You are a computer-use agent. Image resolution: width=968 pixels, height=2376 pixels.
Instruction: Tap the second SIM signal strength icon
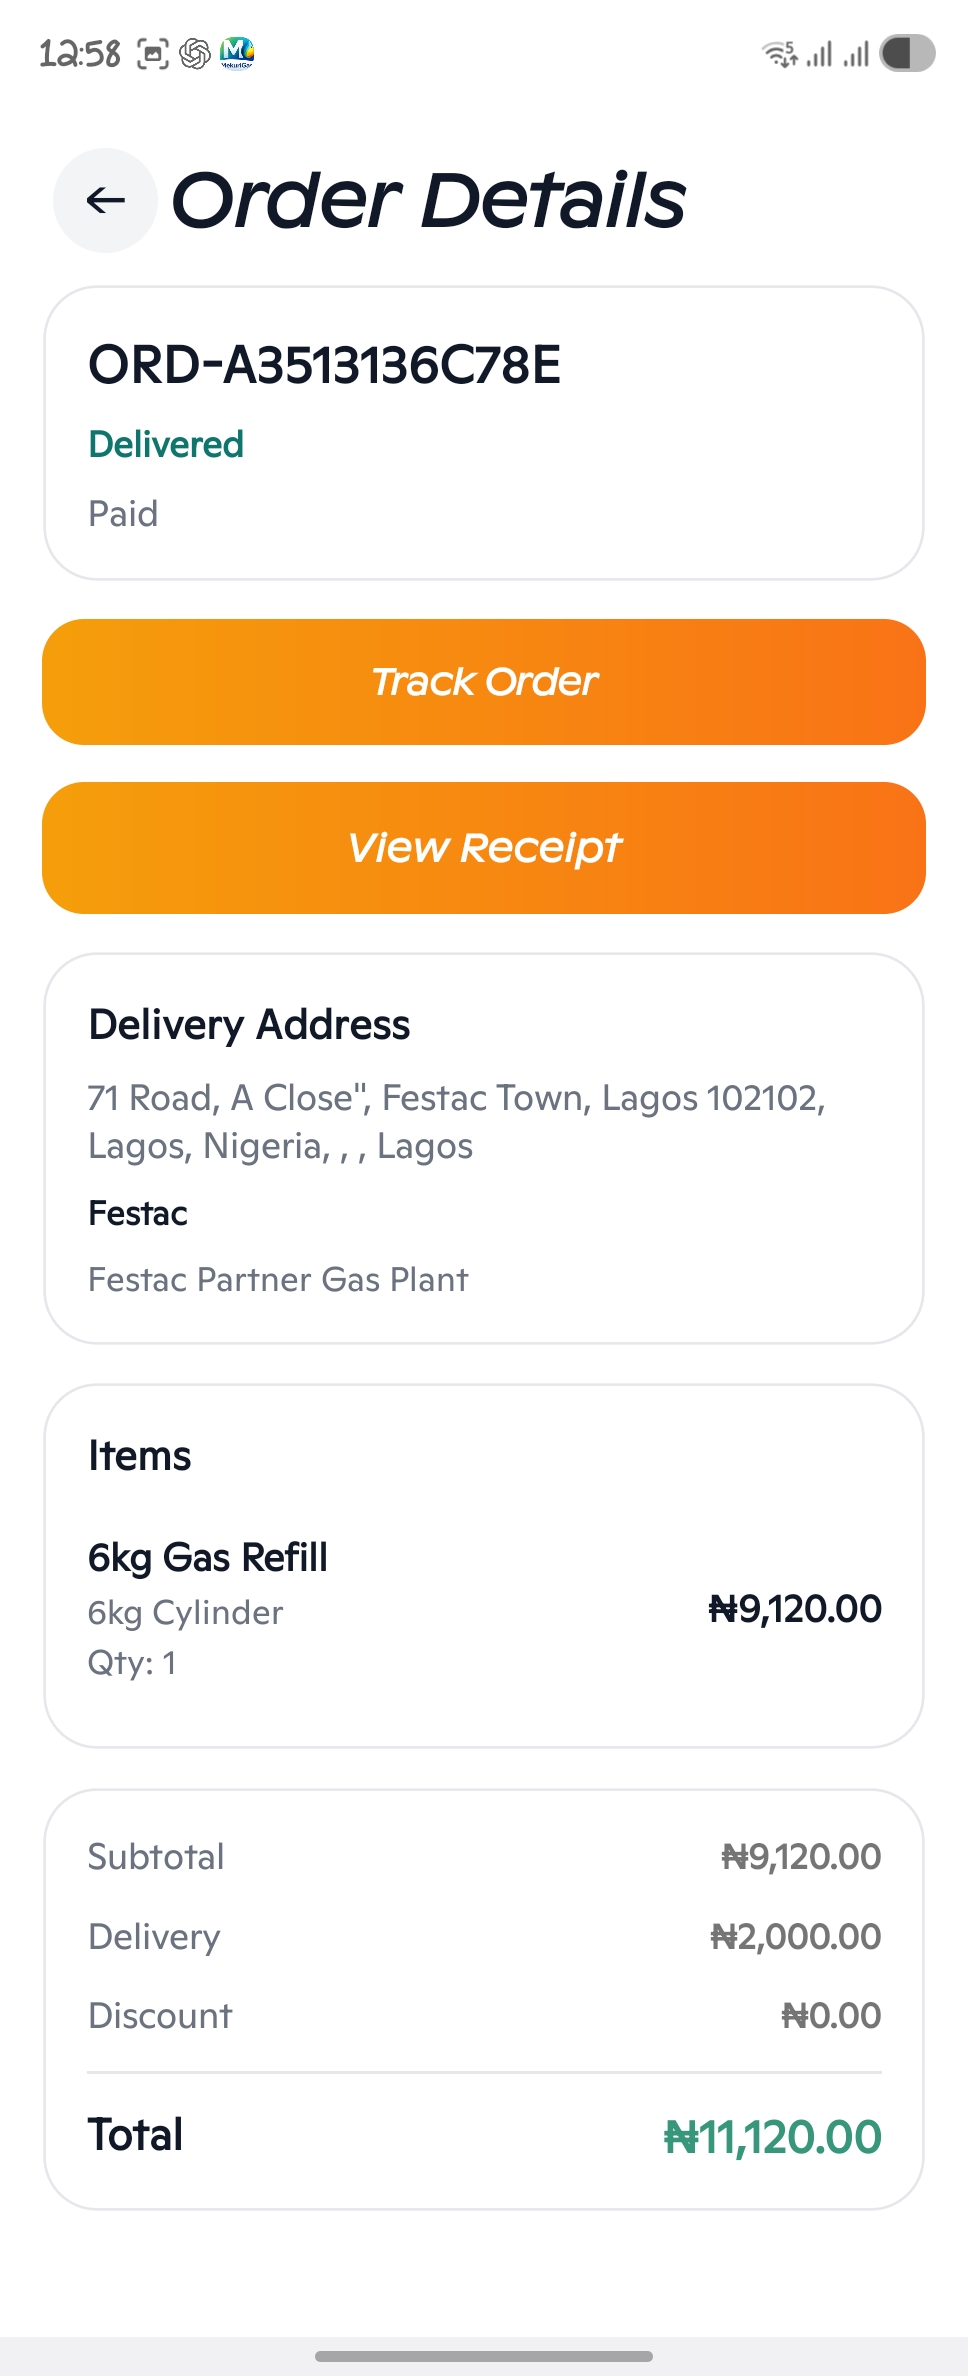coord(856,53)
